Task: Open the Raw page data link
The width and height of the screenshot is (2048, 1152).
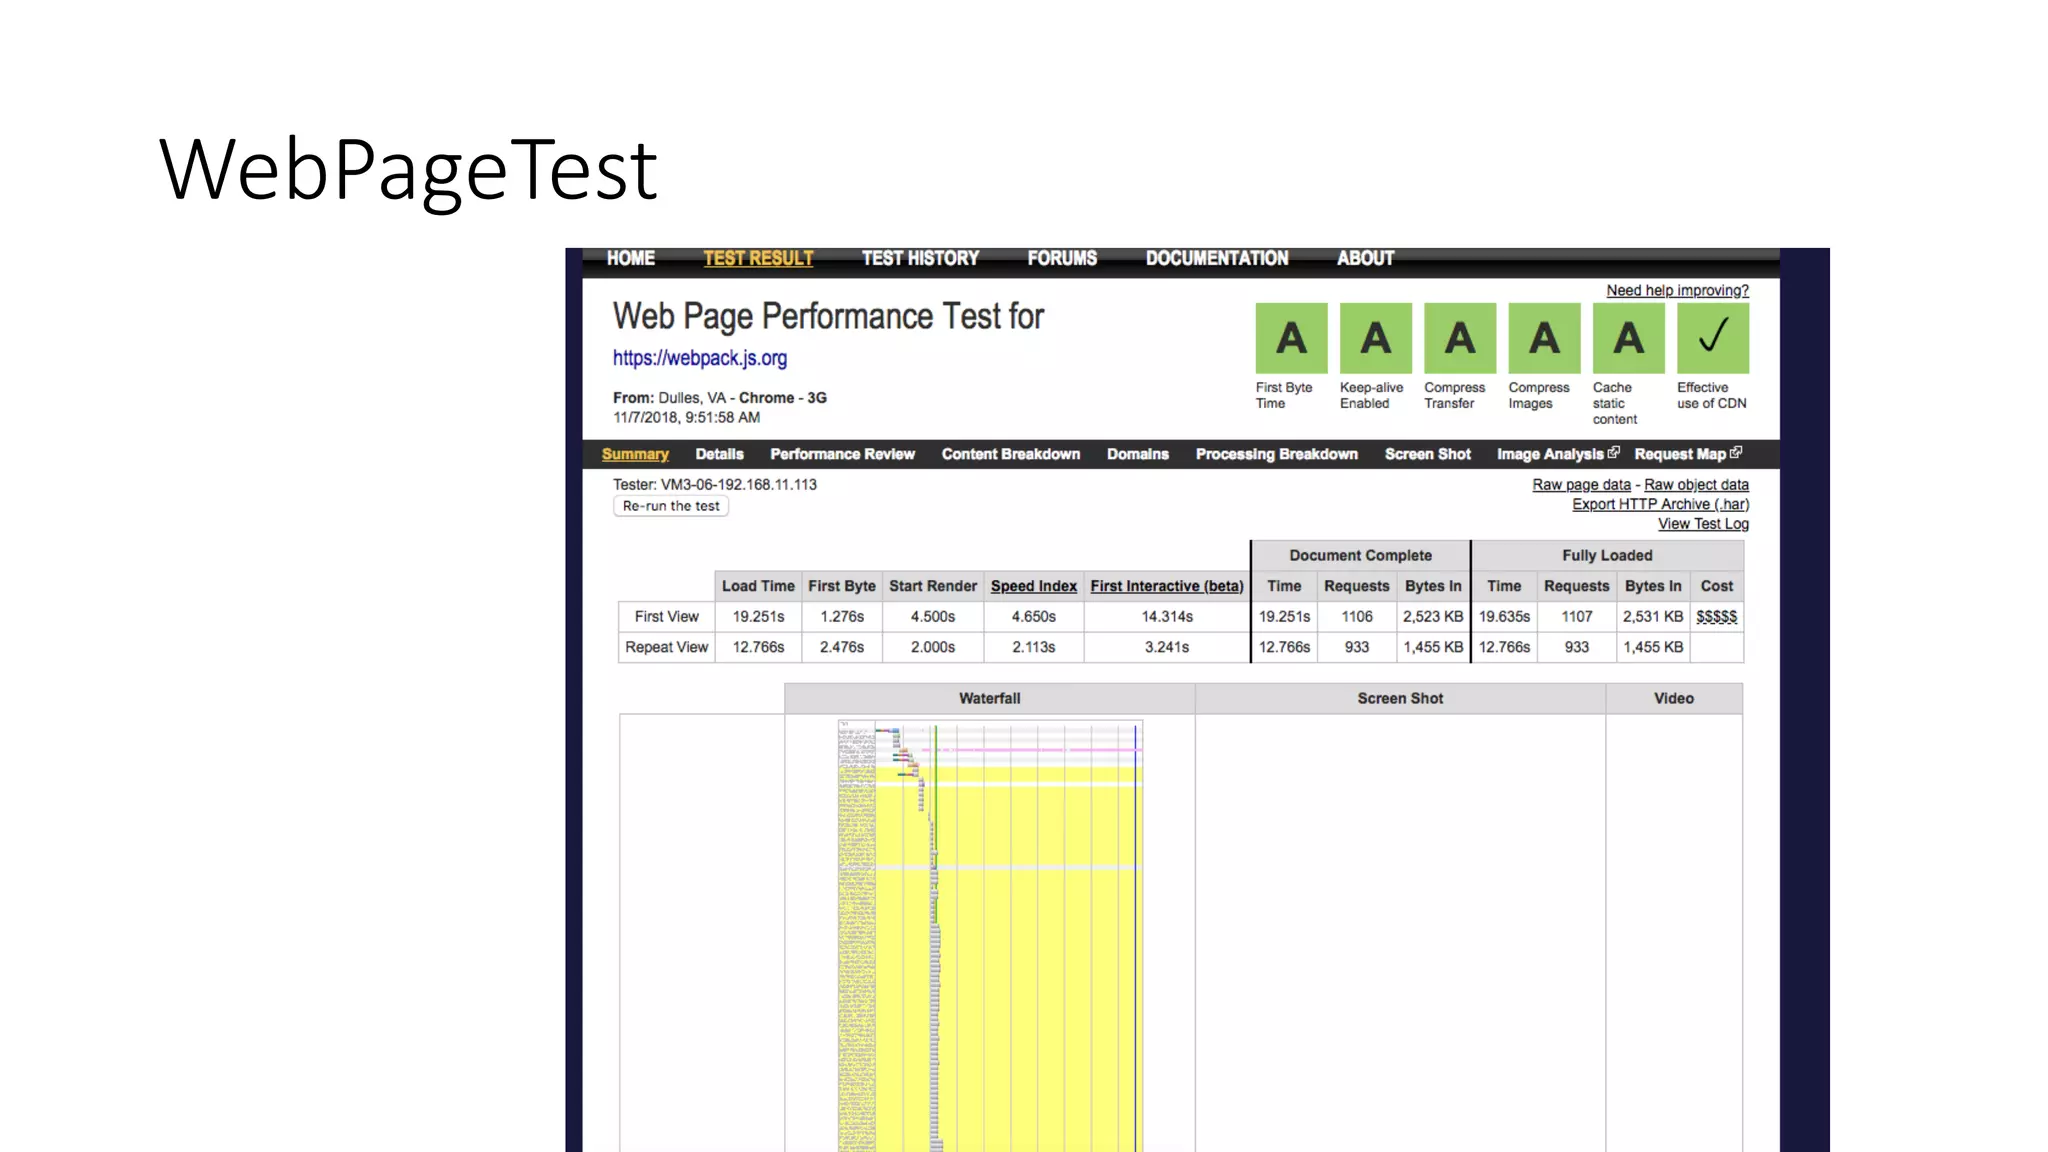Action: tap(1581, 484)
